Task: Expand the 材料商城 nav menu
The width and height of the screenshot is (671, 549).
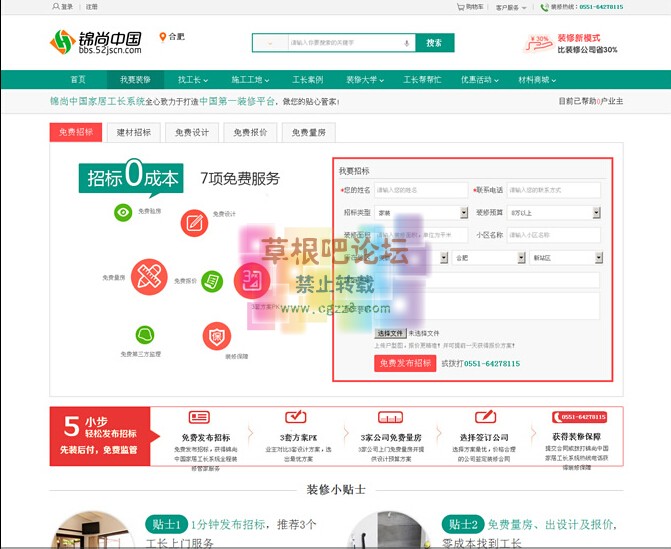Action: 537,80
